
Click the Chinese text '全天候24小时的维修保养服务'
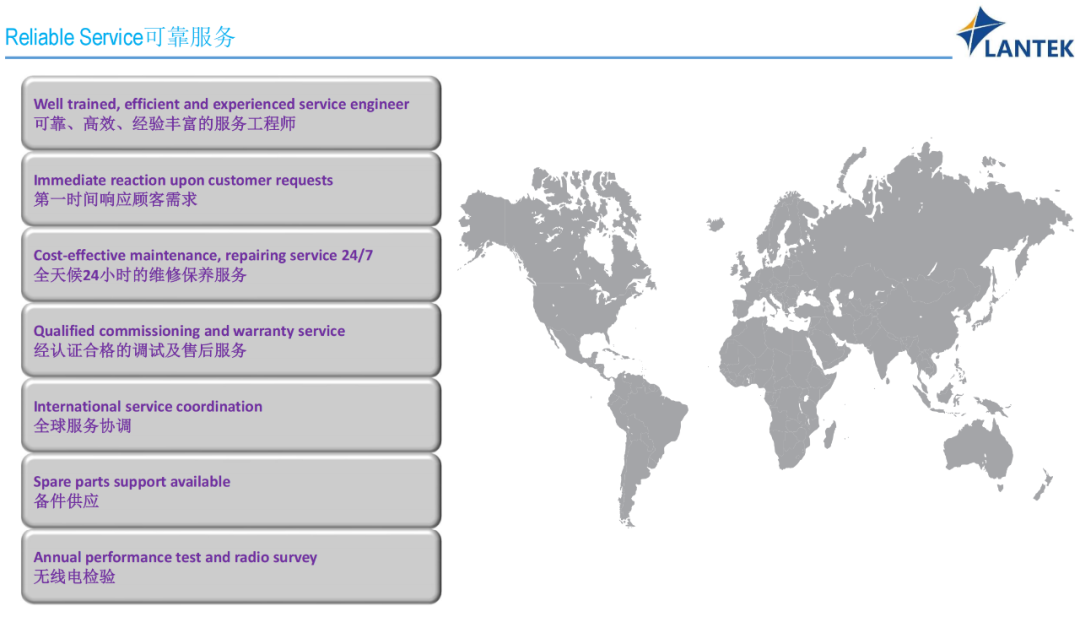point(140,275)
